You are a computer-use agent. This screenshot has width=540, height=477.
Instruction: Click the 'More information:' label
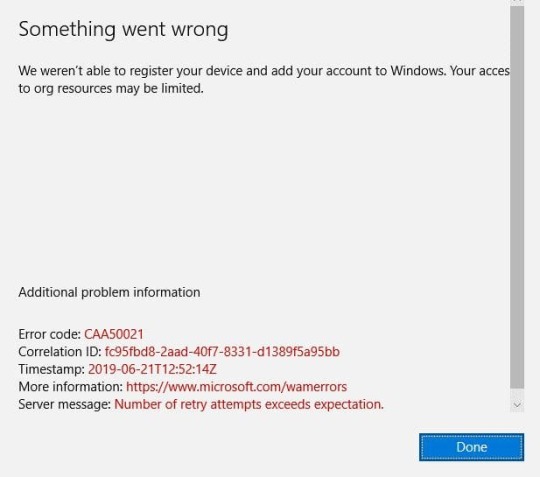click(x=71, y=387)
